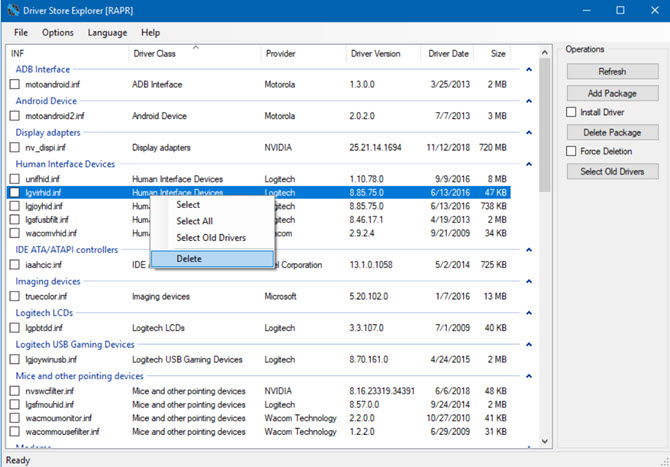Click the 8.16.23319.34391 version cell
The width and height of the screenshot is (670, 467).
point(382,391)
